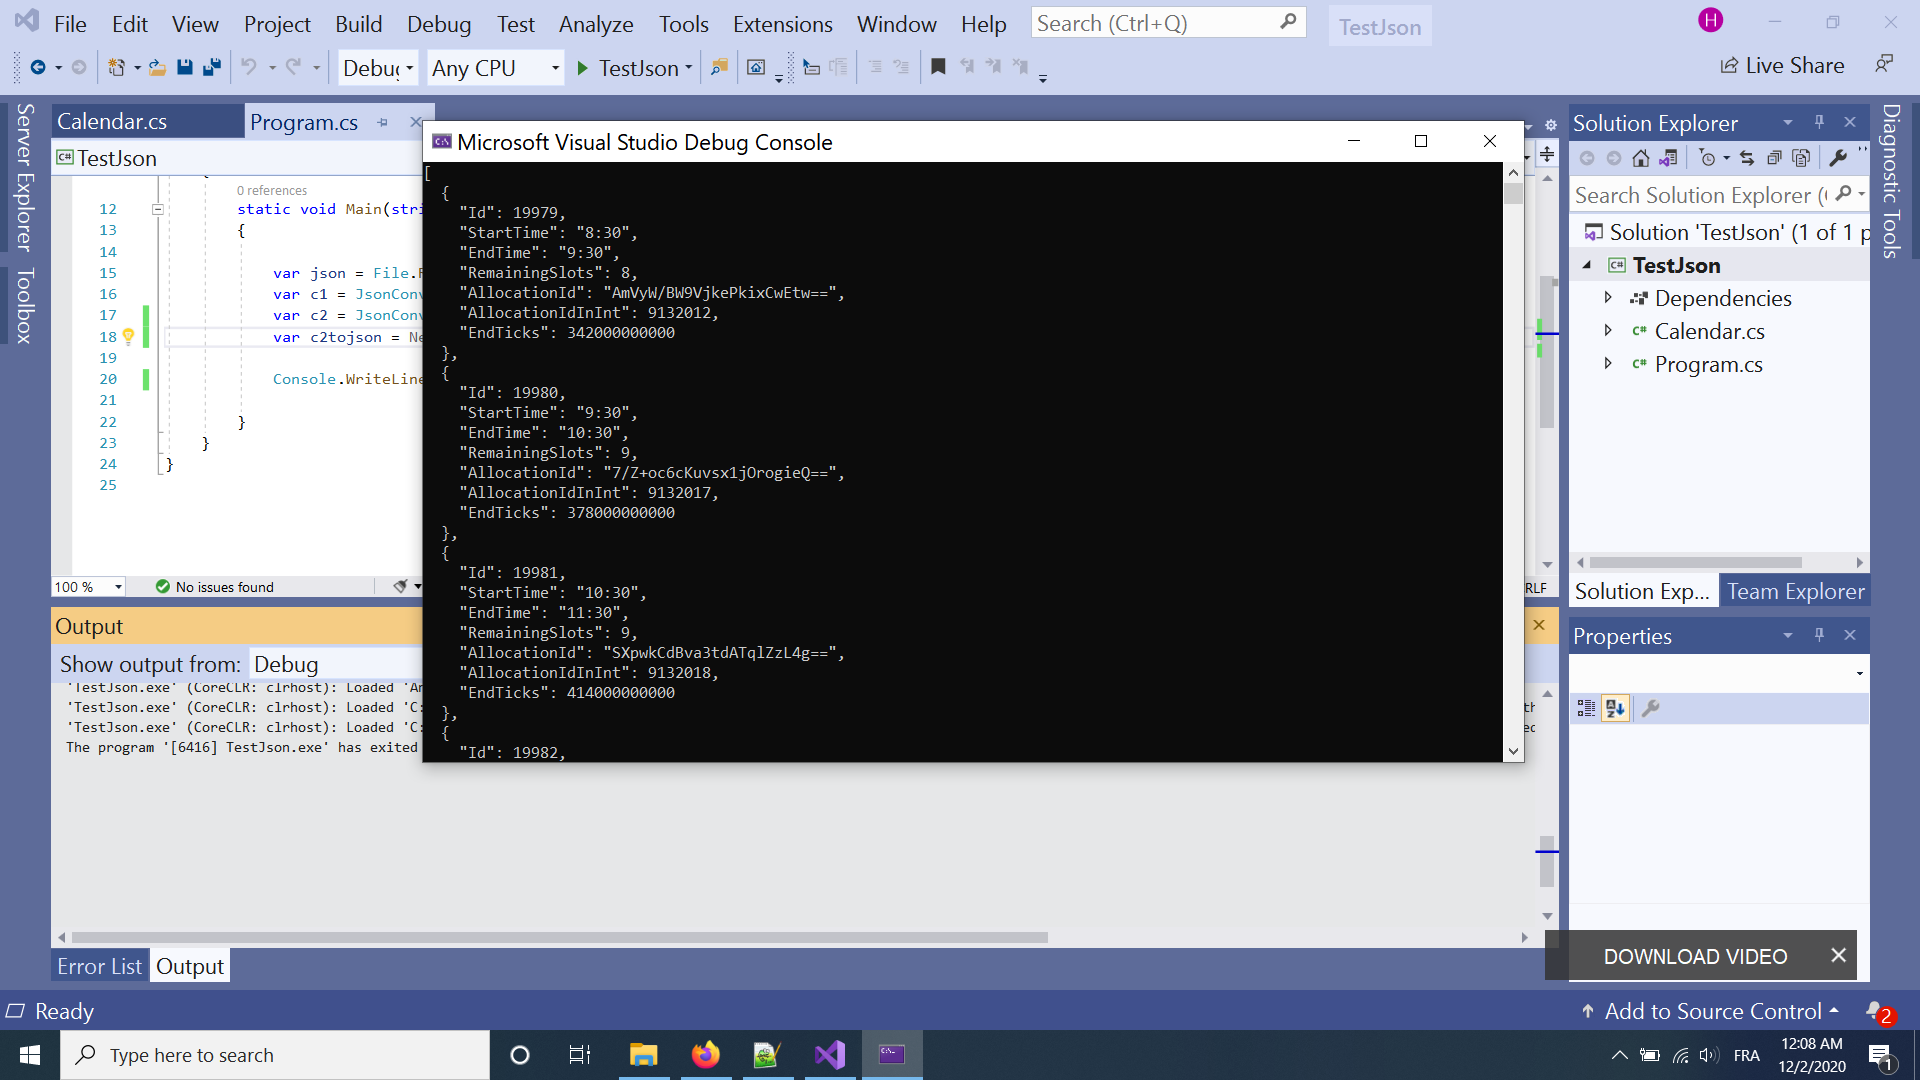Switch to the Team Explorer tab

(x=1795, y=591)
